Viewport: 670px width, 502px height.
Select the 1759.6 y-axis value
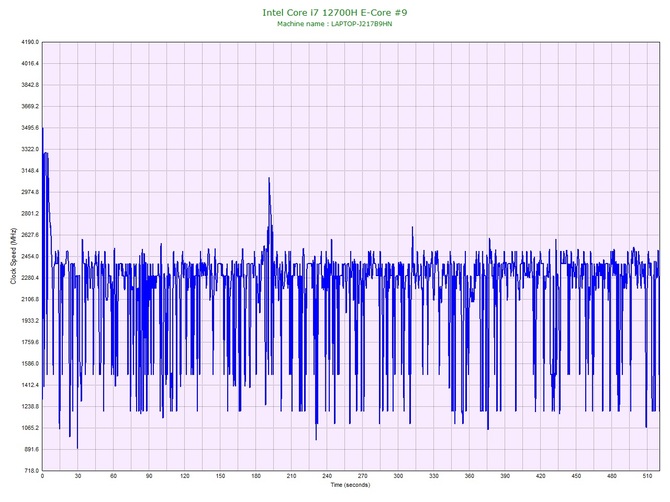30,342
